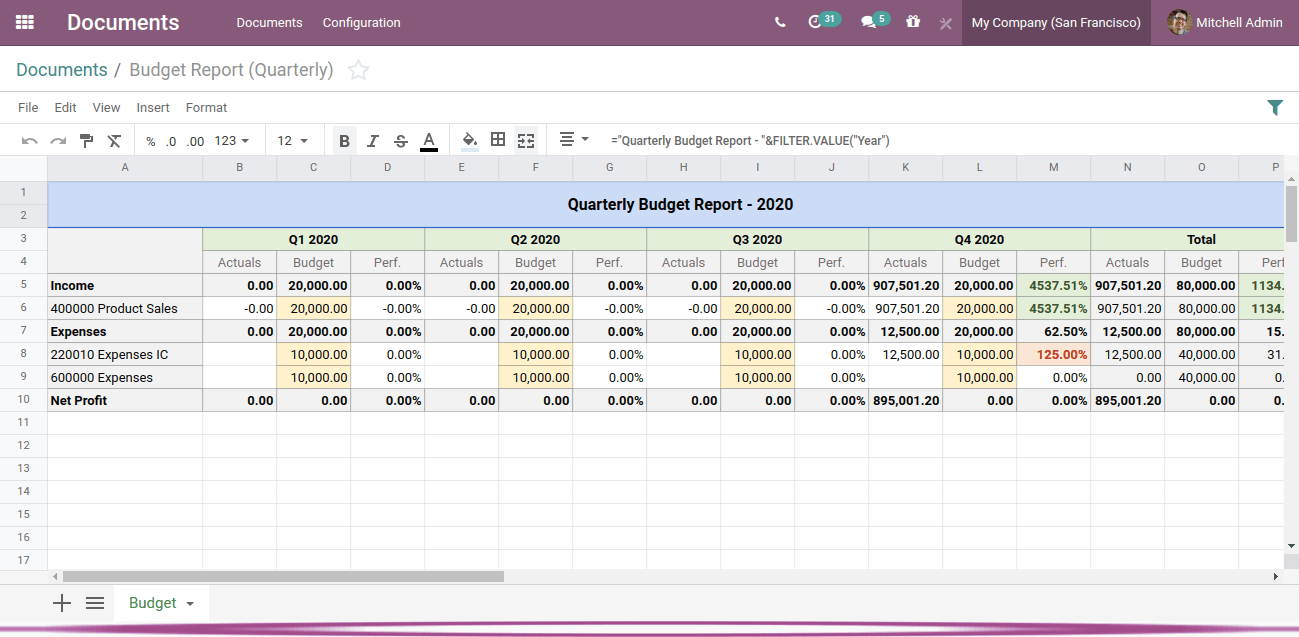
Task: Select the Net Profit 895,001.20 cell under Q4
Action: 906,400
